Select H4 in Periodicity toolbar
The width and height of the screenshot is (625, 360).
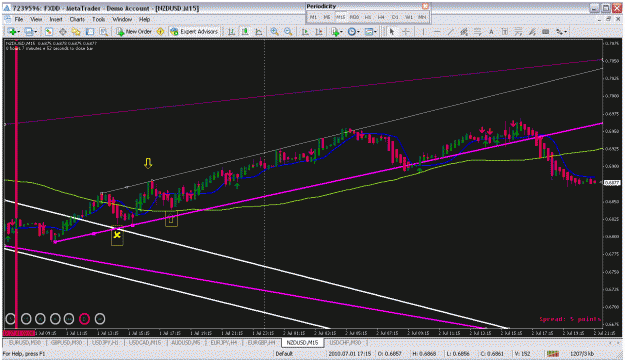[x=381, y=17]
